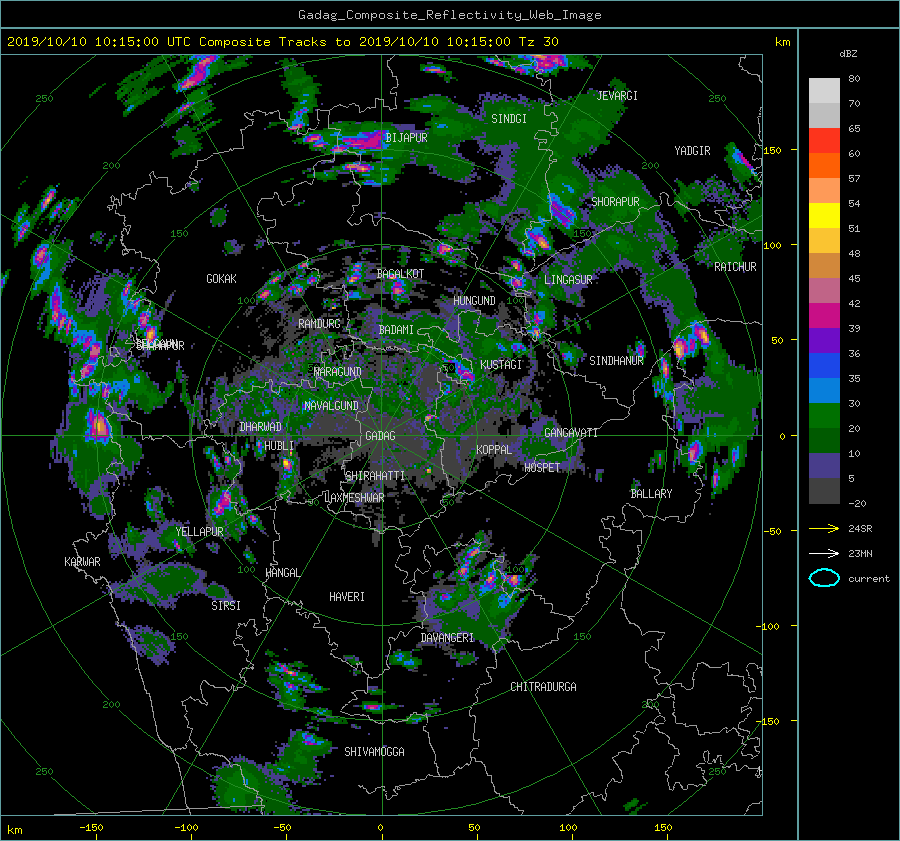The height and width of the screenshot is (841, 900).
Task: Click the BAGALKOT city label
Action: 400,274
